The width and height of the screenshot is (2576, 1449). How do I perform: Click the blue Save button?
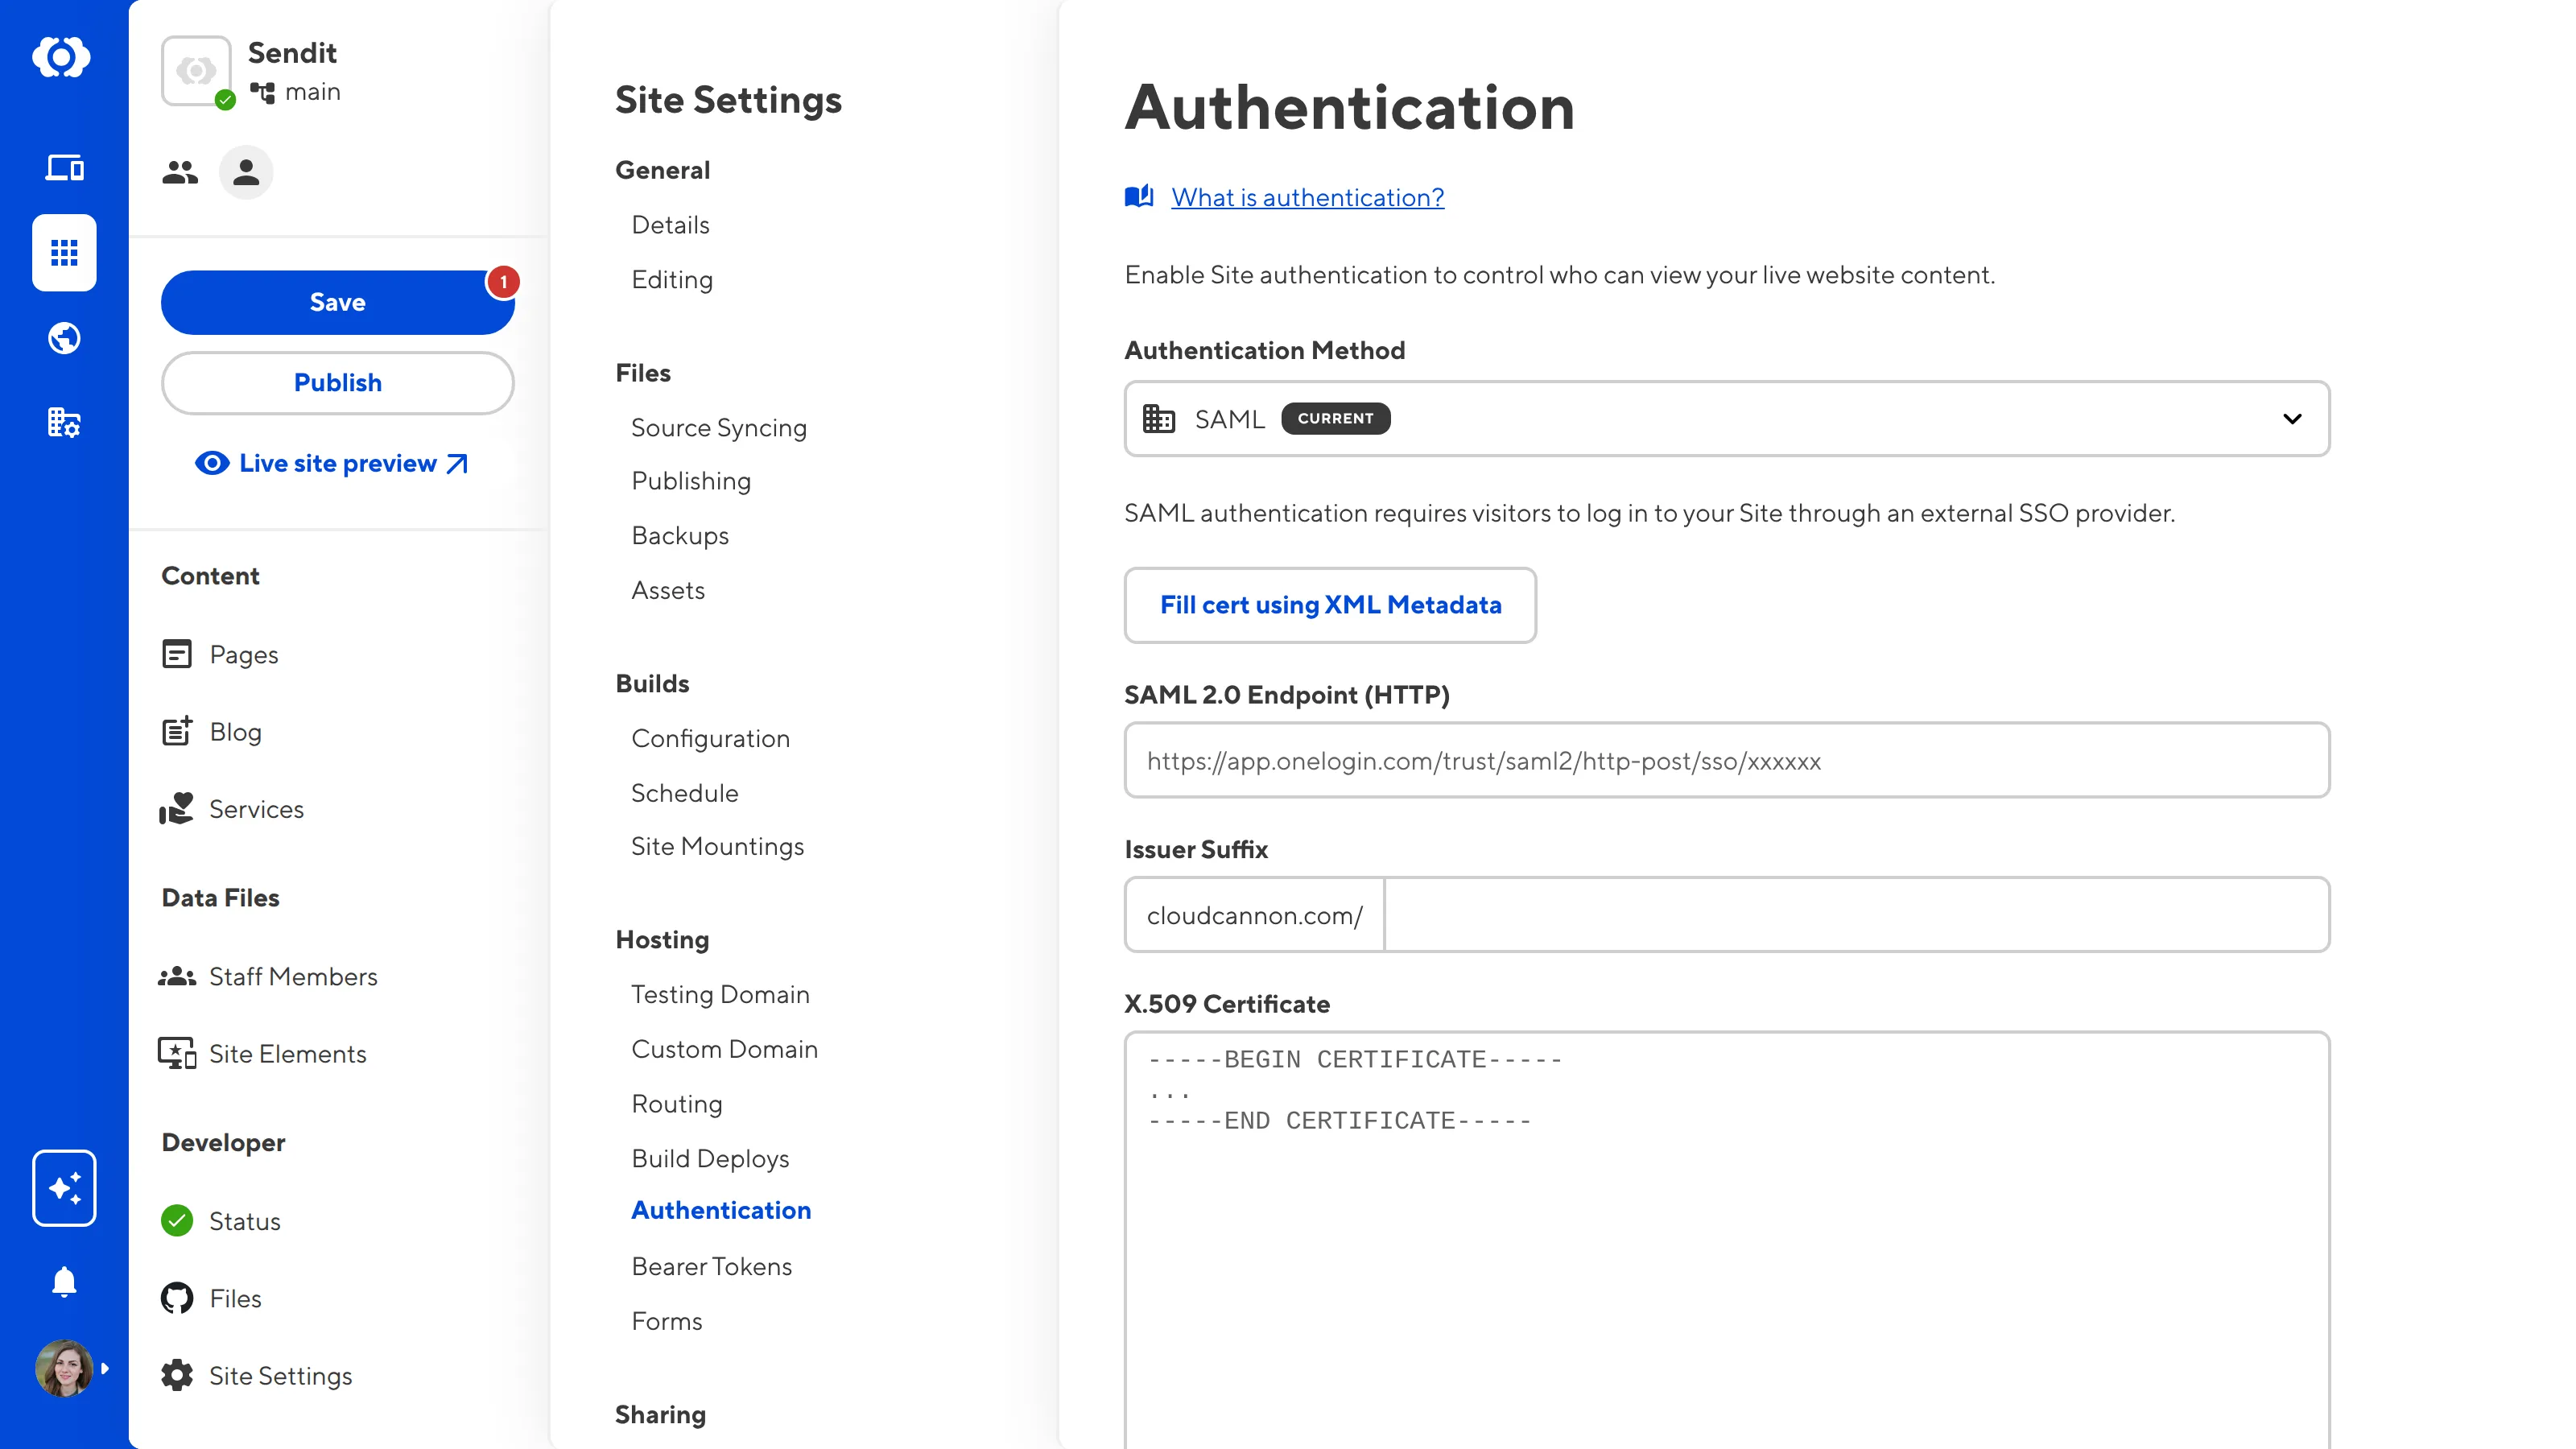pyautogui.click(x=337, y=302)
